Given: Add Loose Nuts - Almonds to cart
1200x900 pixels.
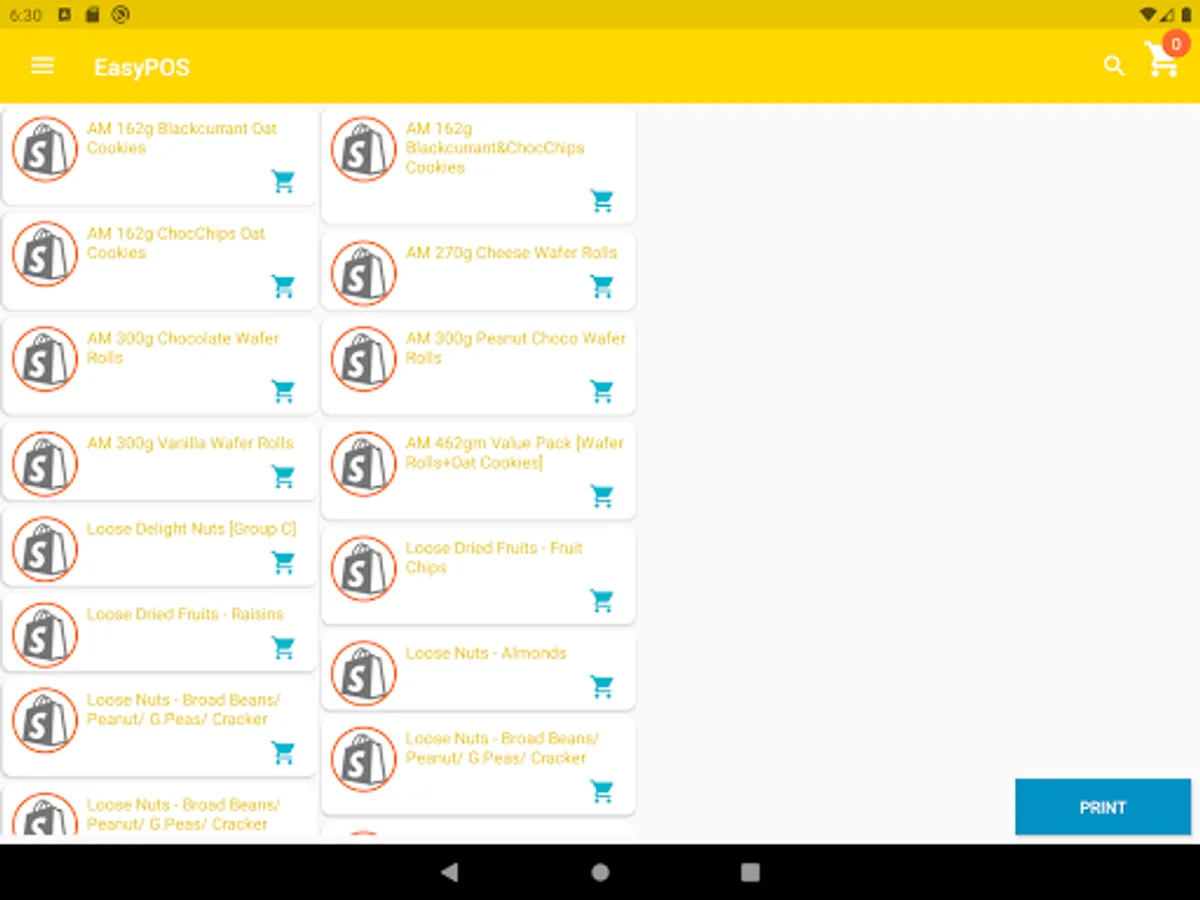Looking at the screenshot, I should (602, 687).
